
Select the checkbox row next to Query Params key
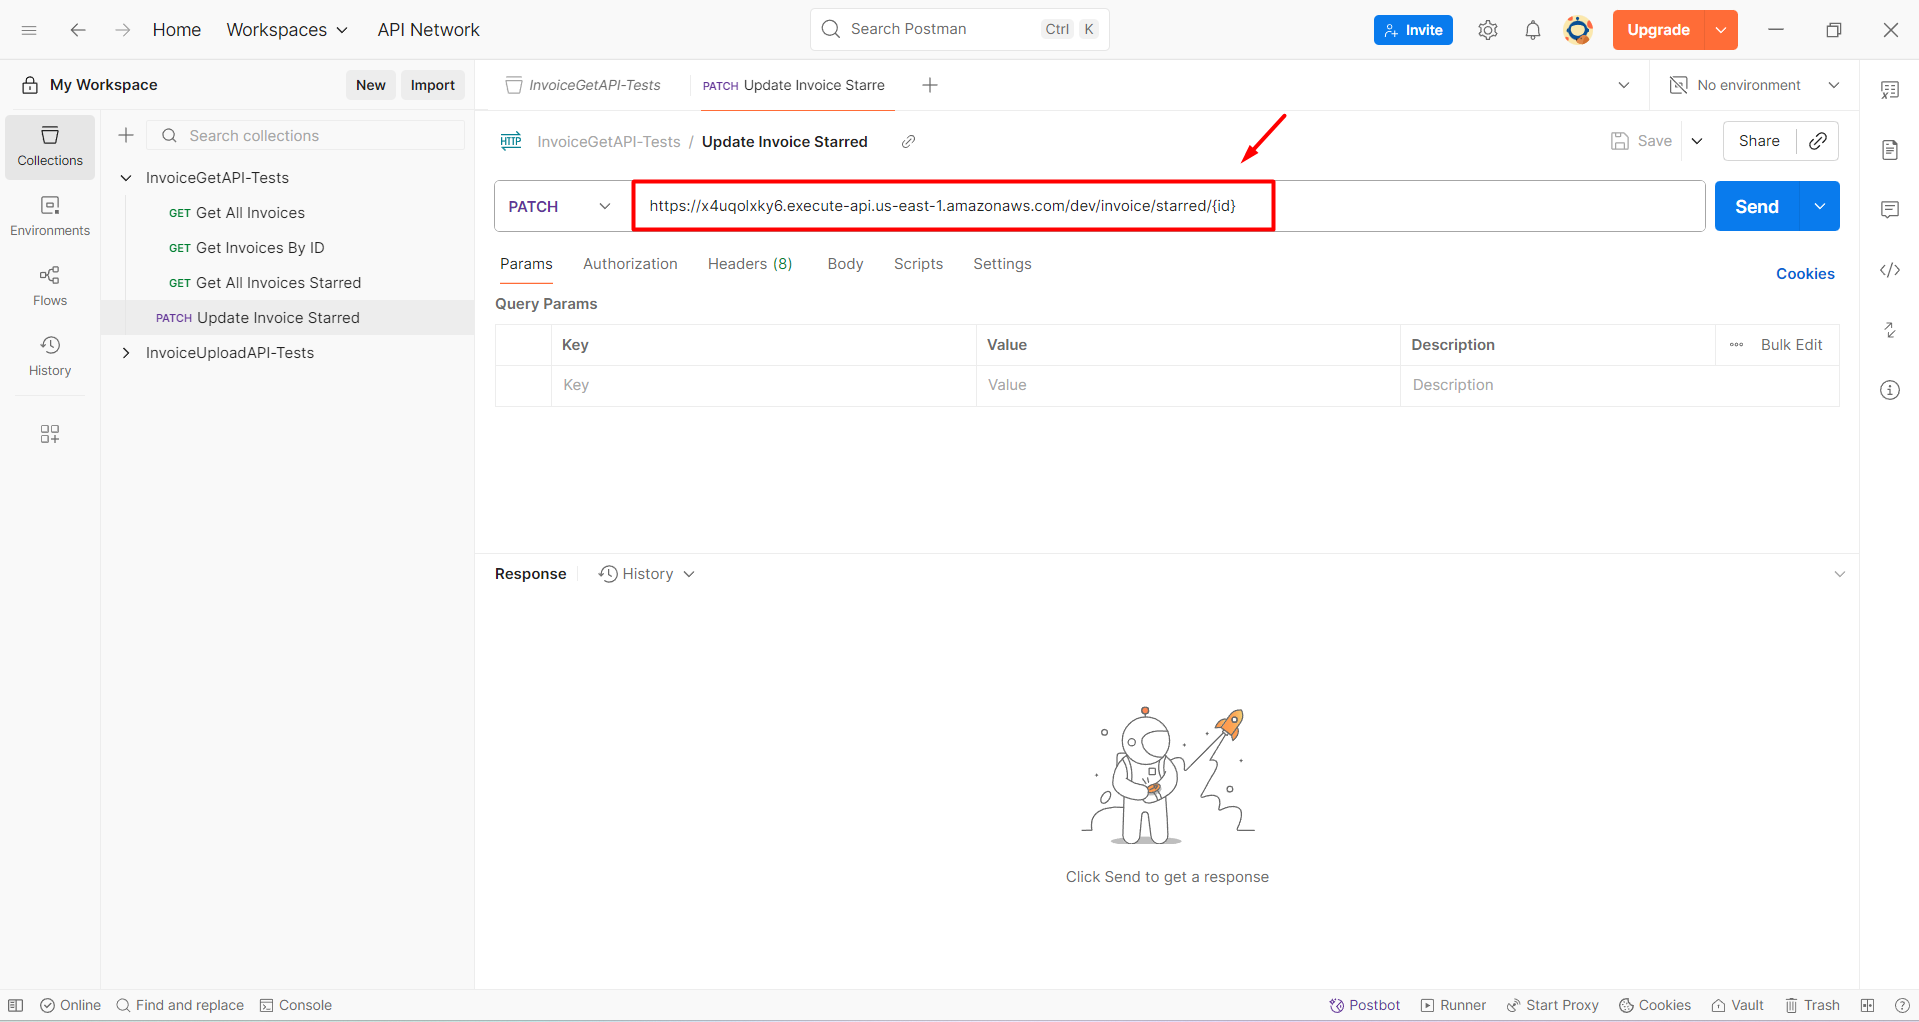point(522,385)
